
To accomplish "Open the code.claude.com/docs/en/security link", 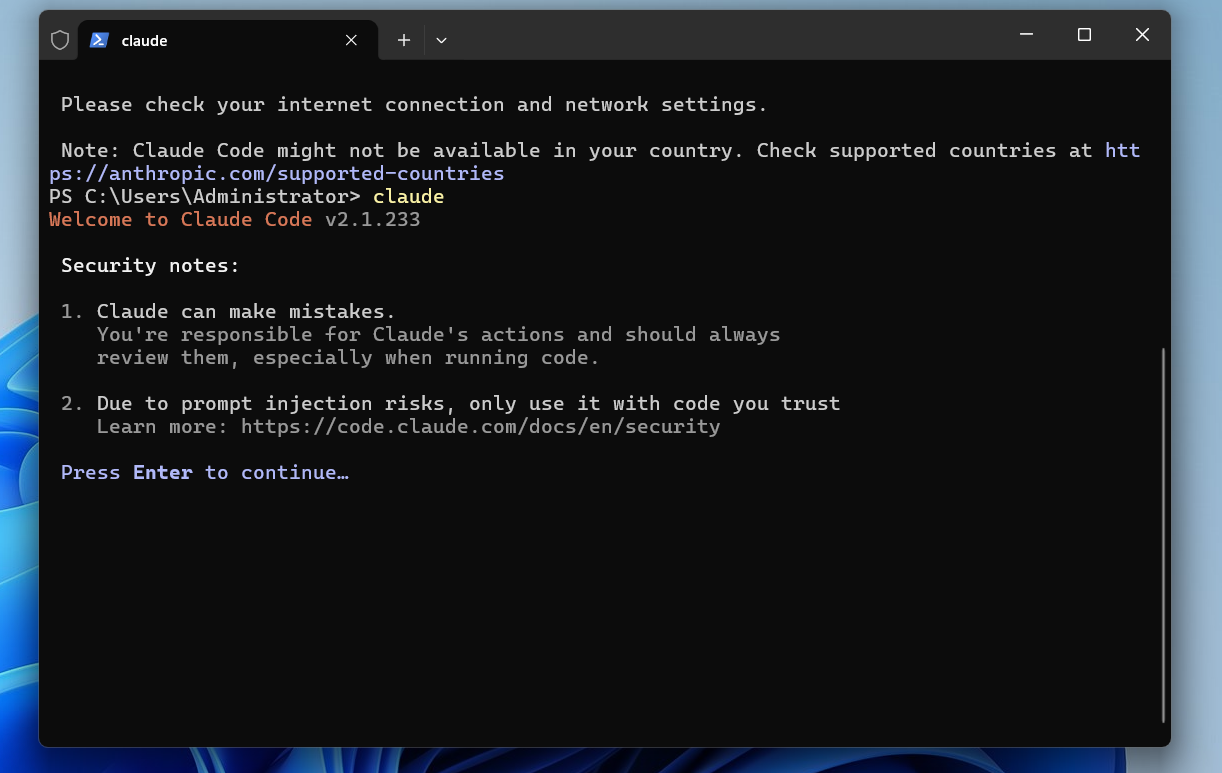I will pos(480,427).
